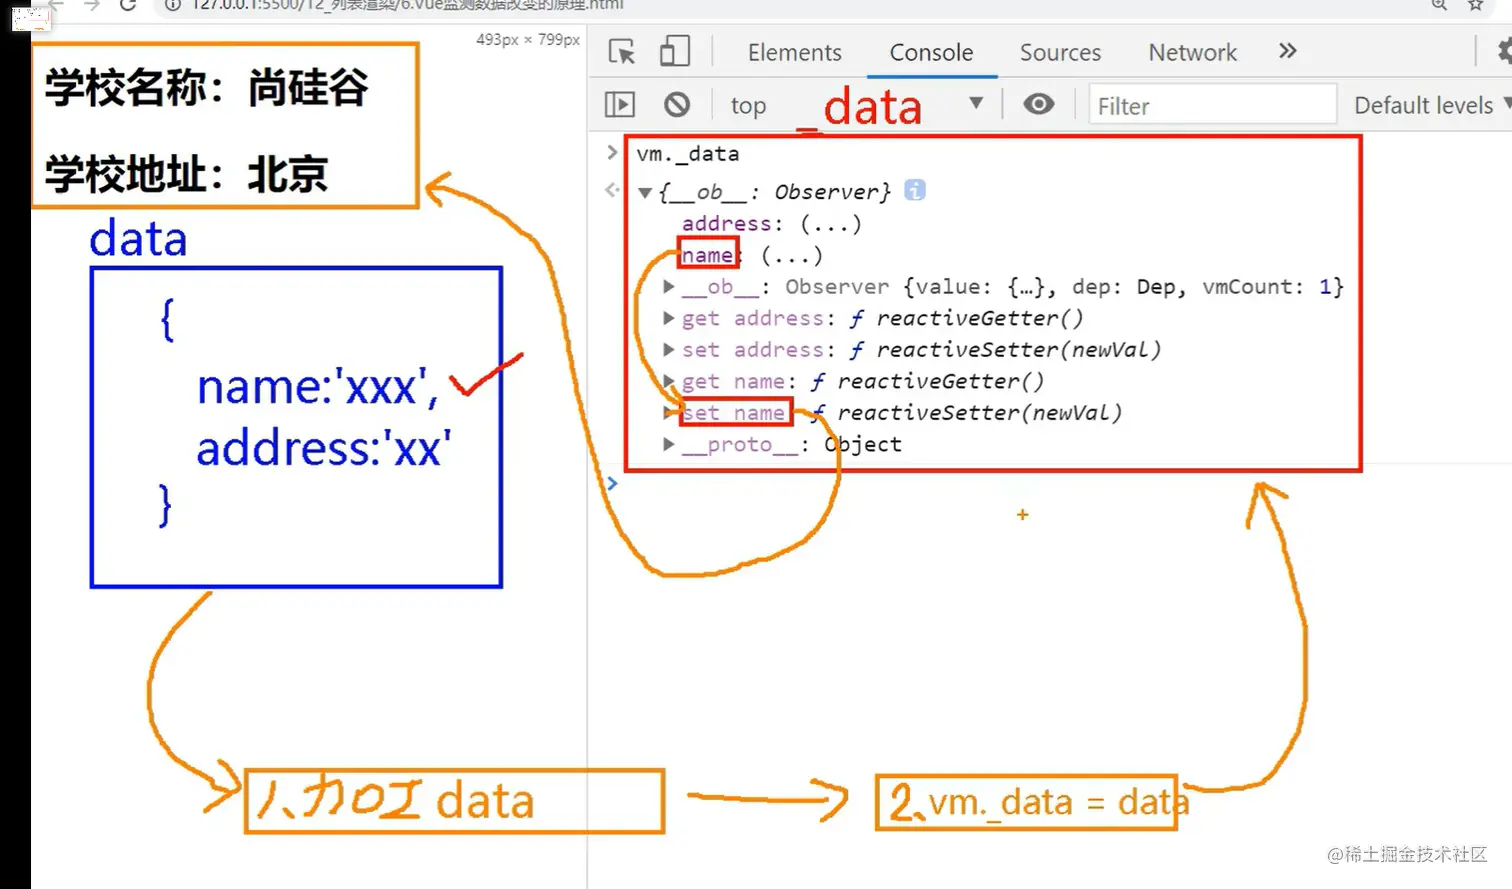Viewport: 1512px width, 889px height.
Task: Click the site info icon before URL
Action: 172,5
